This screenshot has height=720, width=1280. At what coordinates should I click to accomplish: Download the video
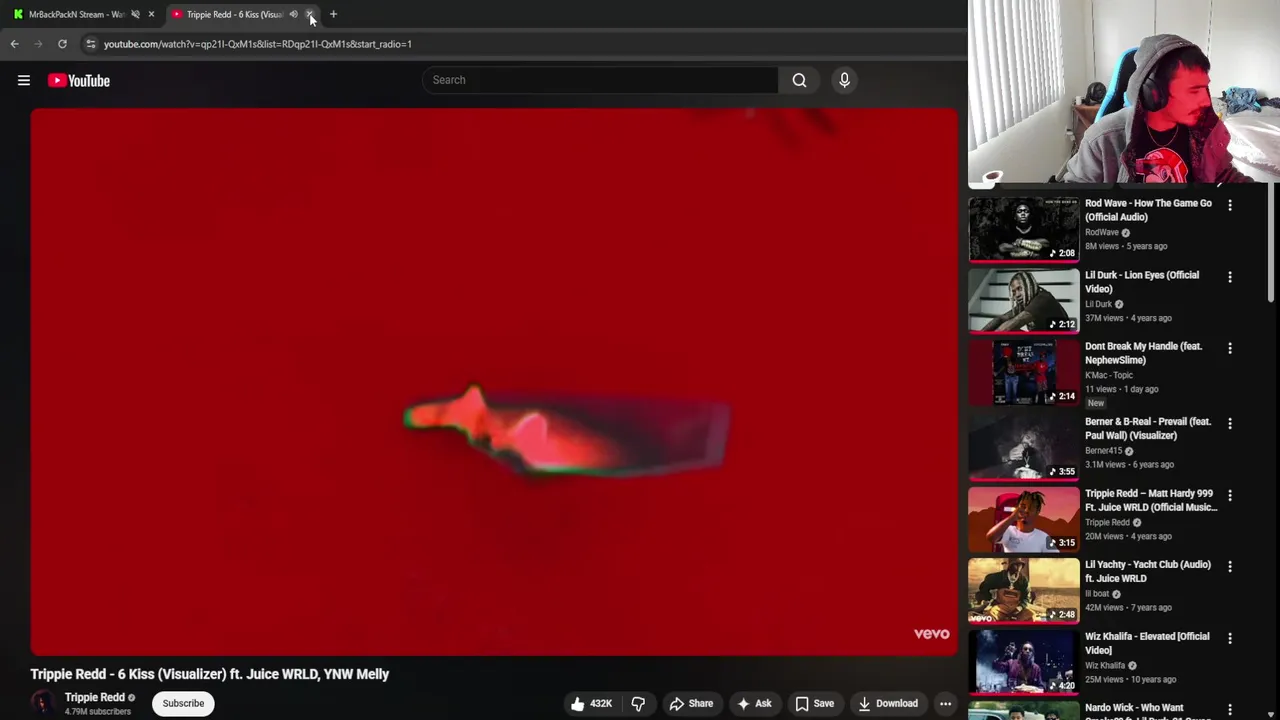point(888,703)
